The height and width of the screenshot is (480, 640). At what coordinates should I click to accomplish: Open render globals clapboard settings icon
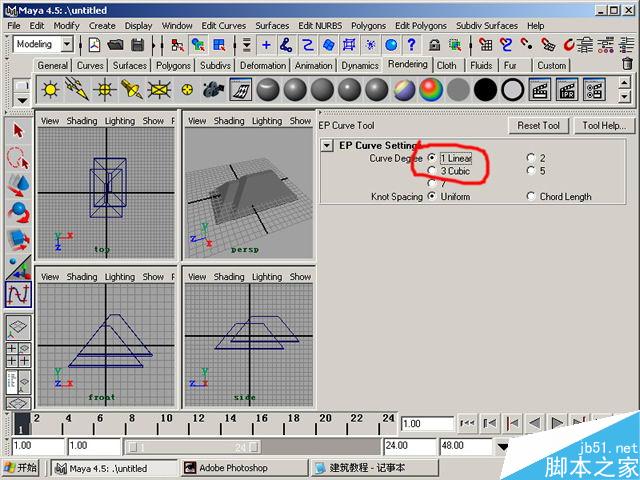pos(594,89)
